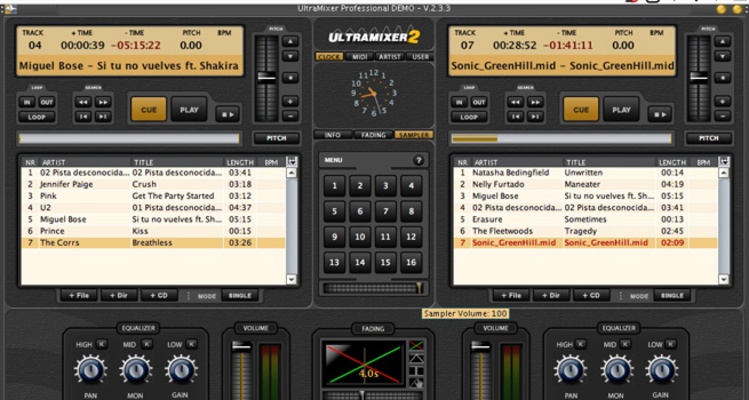The height and width of the screenshot is (400, 749).
Task: Click the left equalizer HIGH knob
Action: (x=91, y=370)
